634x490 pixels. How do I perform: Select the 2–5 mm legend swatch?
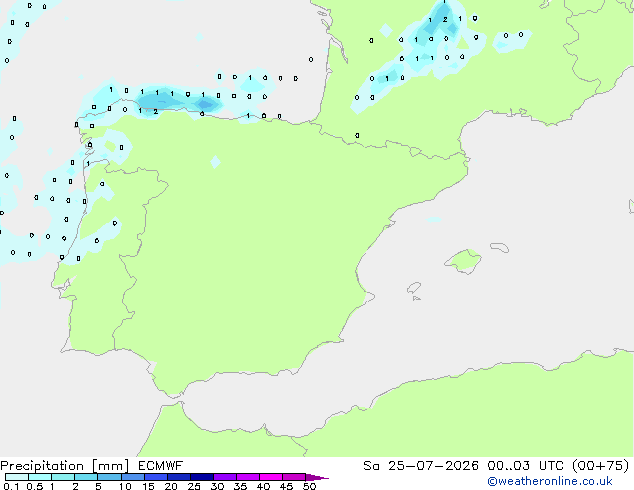[86, 477]
